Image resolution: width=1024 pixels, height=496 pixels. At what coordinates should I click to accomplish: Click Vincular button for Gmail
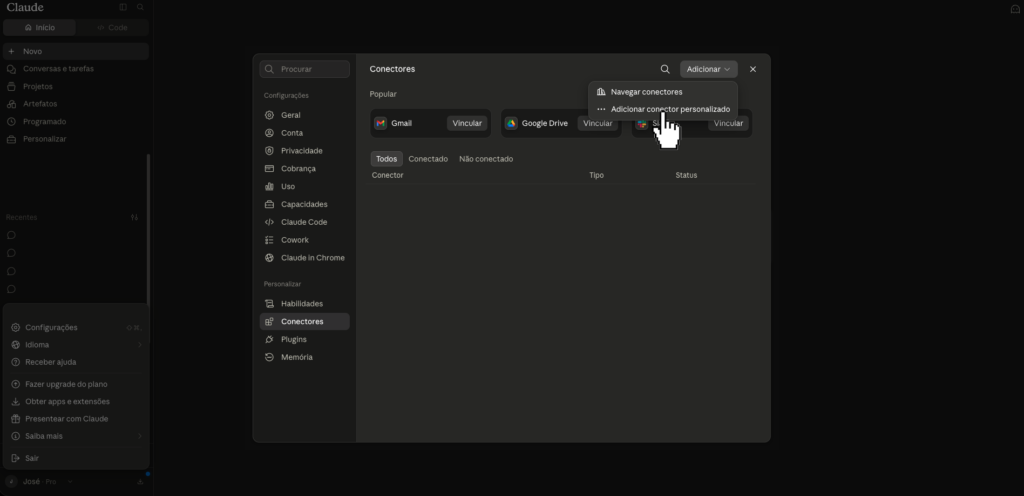coord(467,123)
